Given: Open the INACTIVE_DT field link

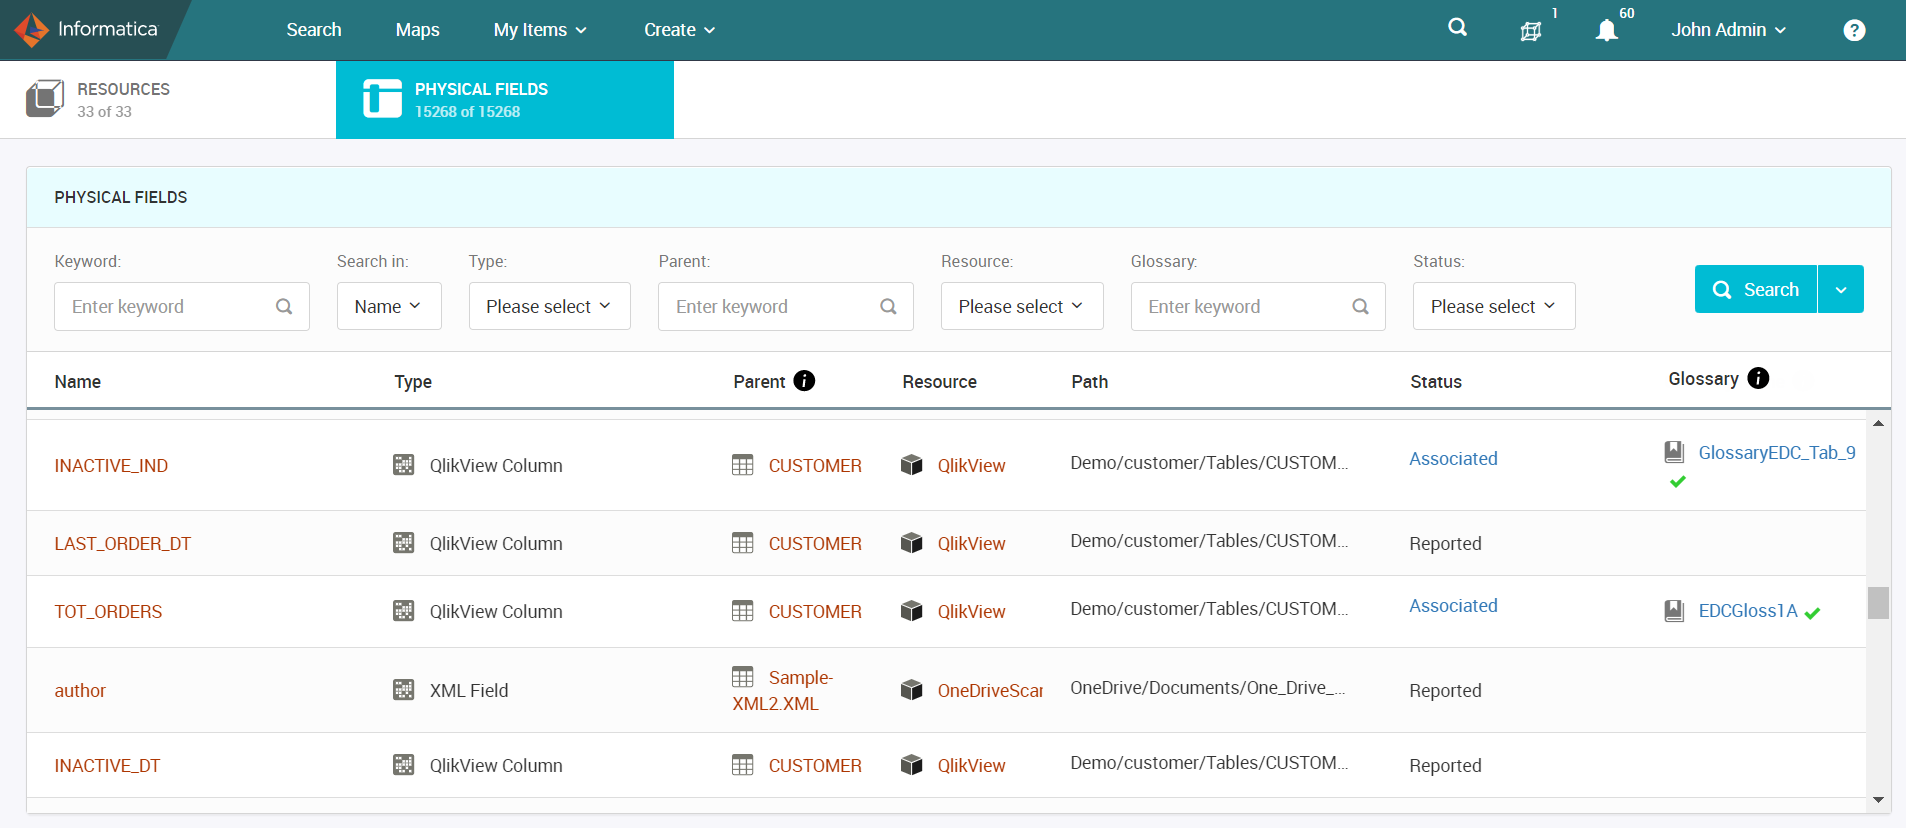Looking at the screenshot, I should (107, 765).
